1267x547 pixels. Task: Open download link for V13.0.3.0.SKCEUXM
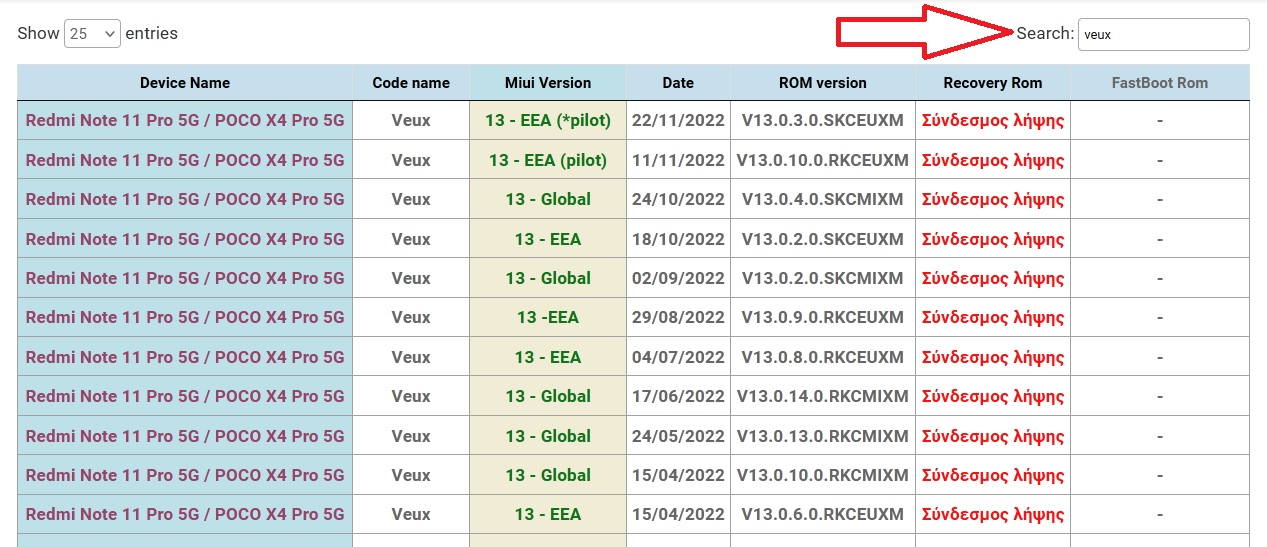point(992,121)
